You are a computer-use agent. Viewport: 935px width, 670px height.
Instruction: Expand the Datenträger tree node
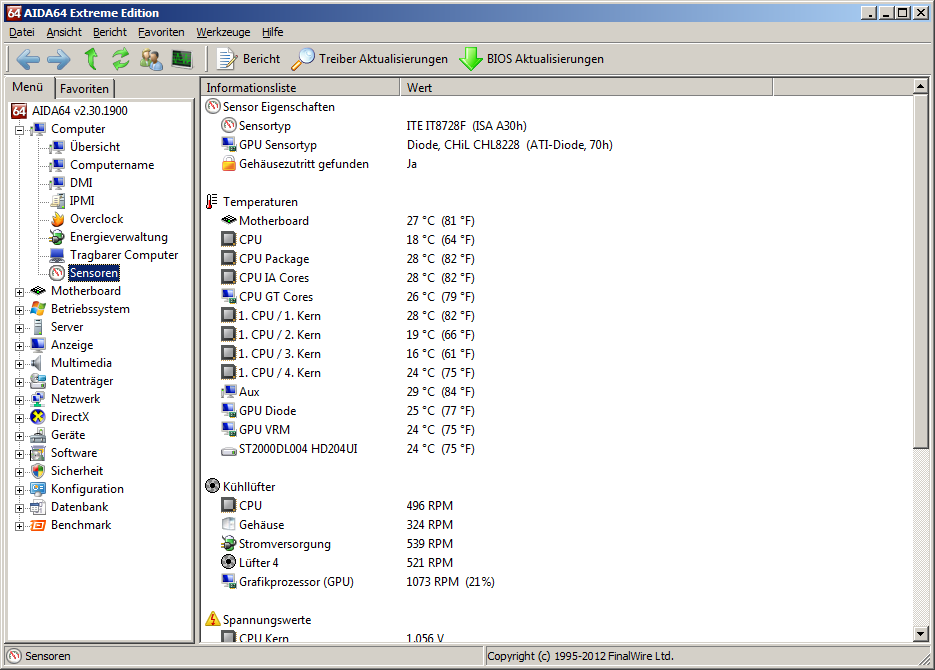click(20, 381)
